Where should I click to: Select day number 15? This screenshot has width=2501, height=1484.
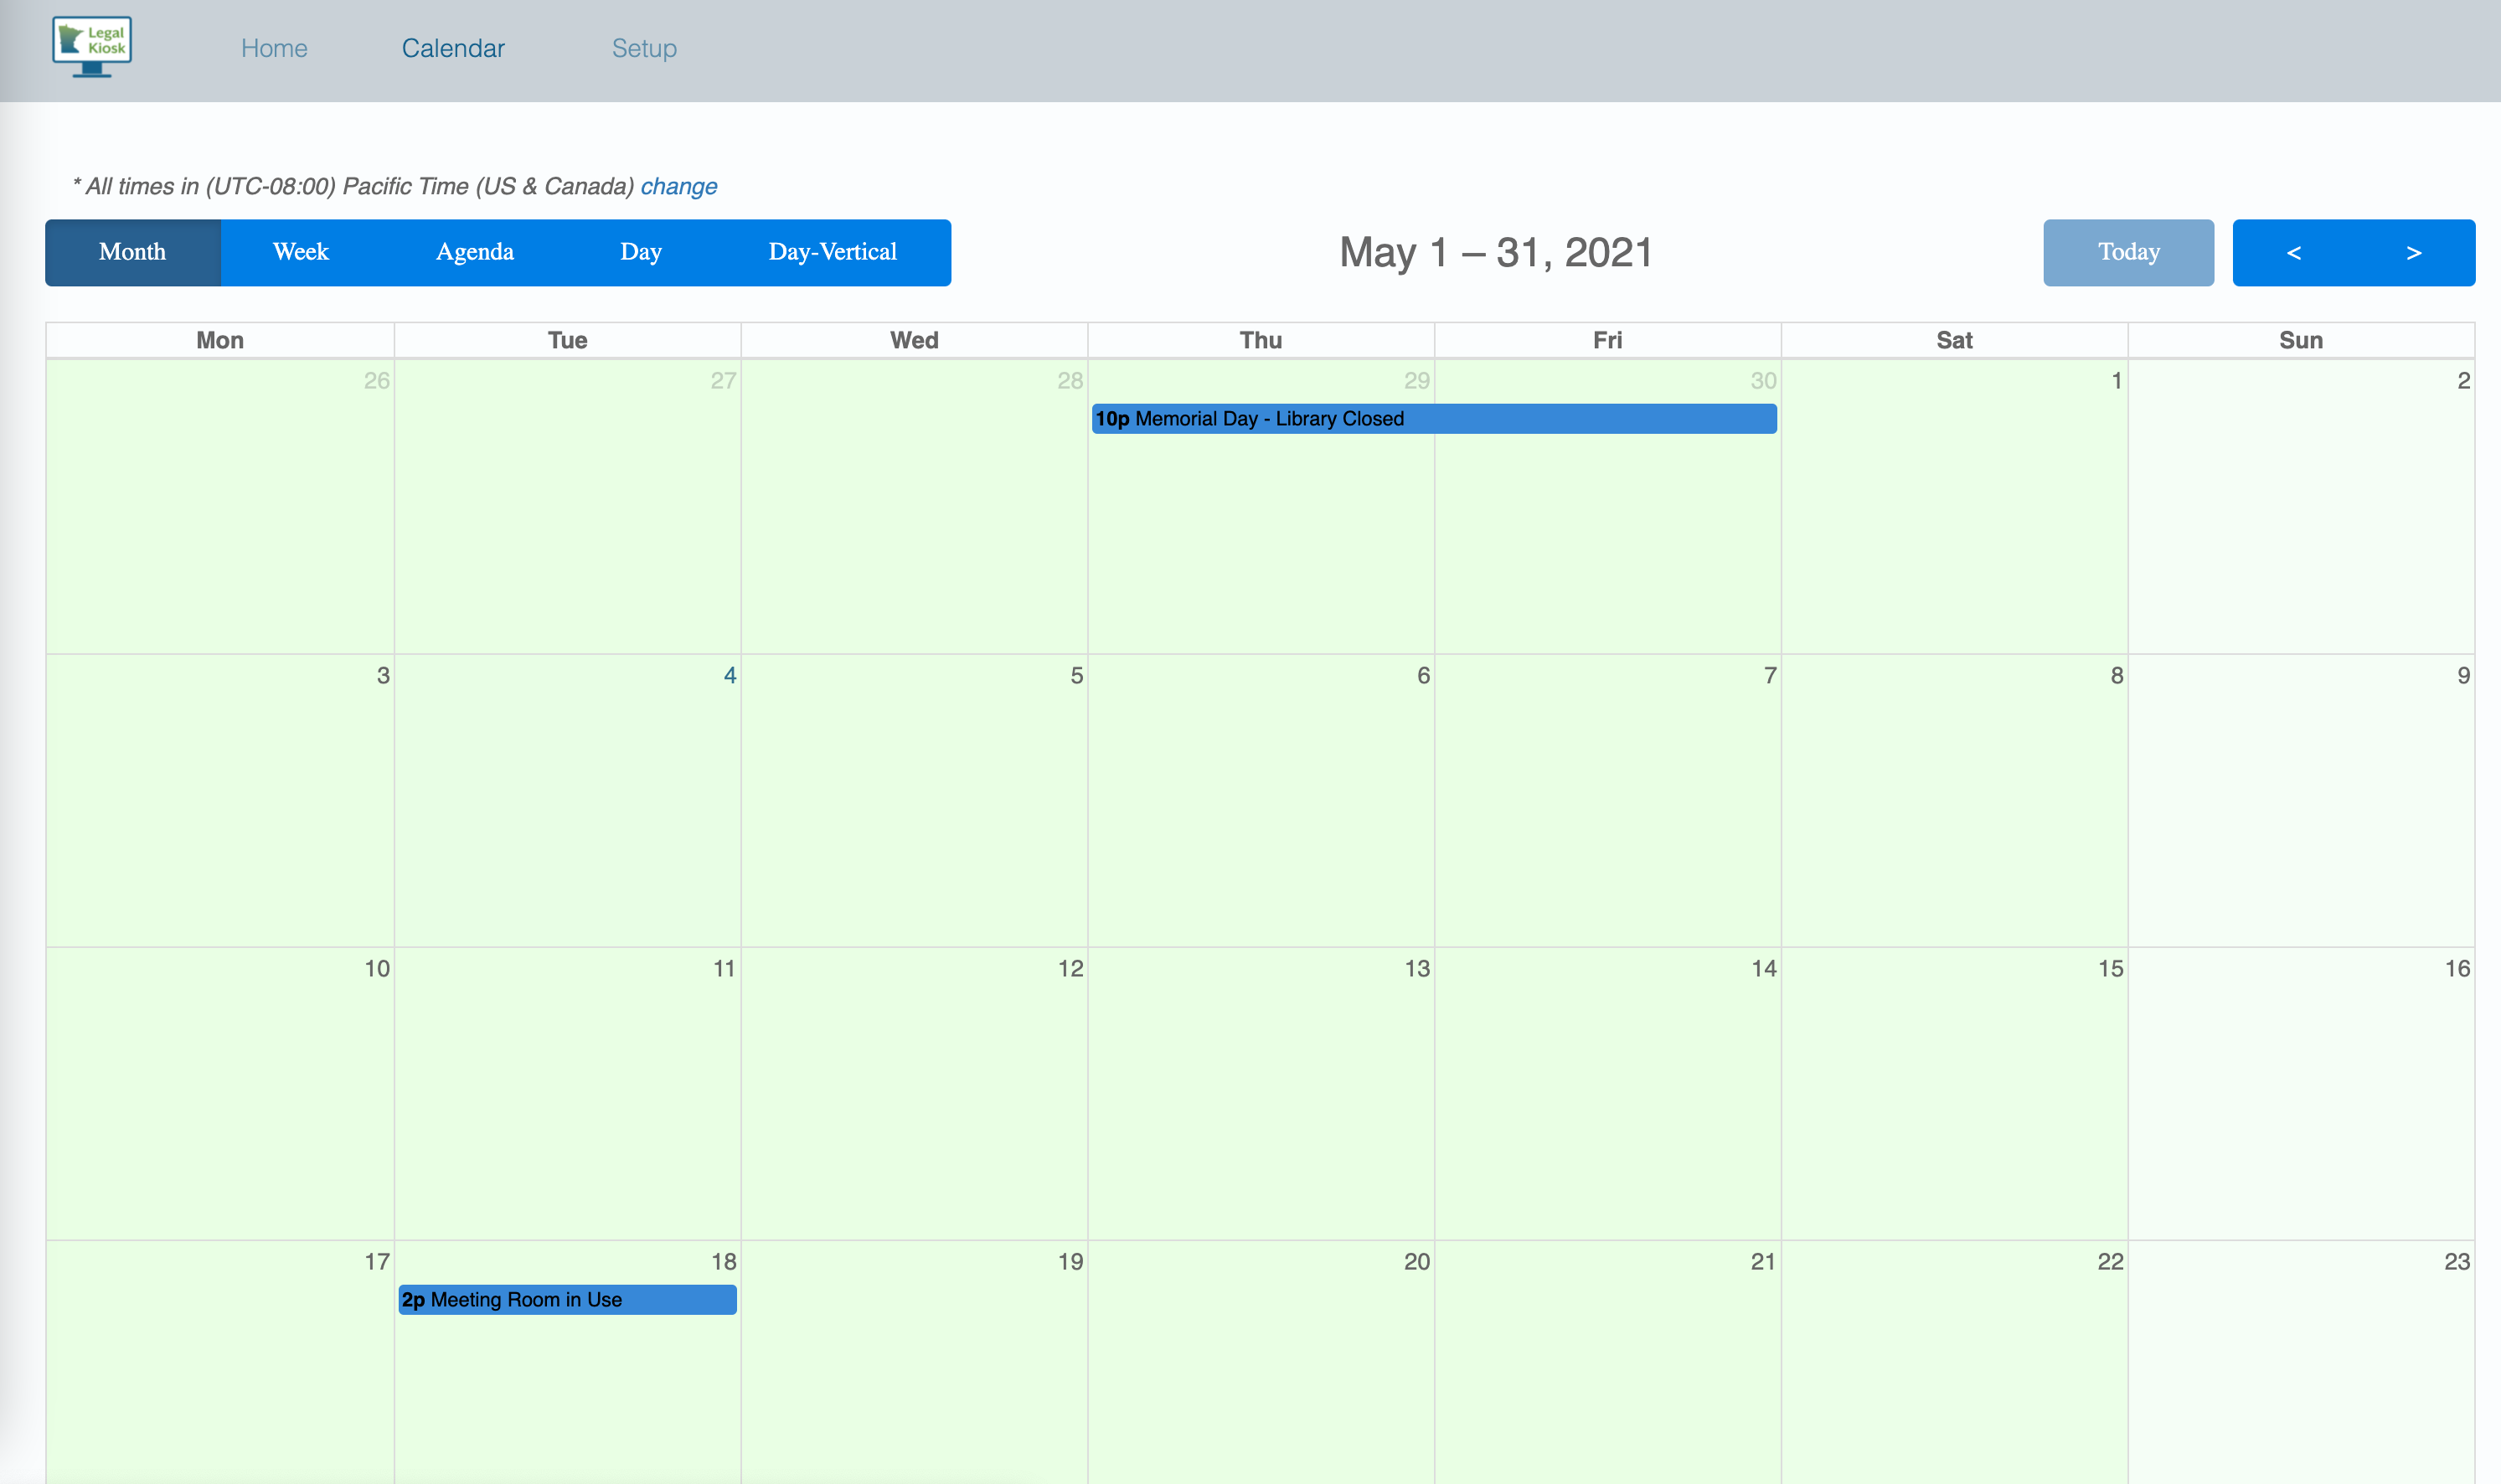pyautogui.click(x=2110, y=968)
